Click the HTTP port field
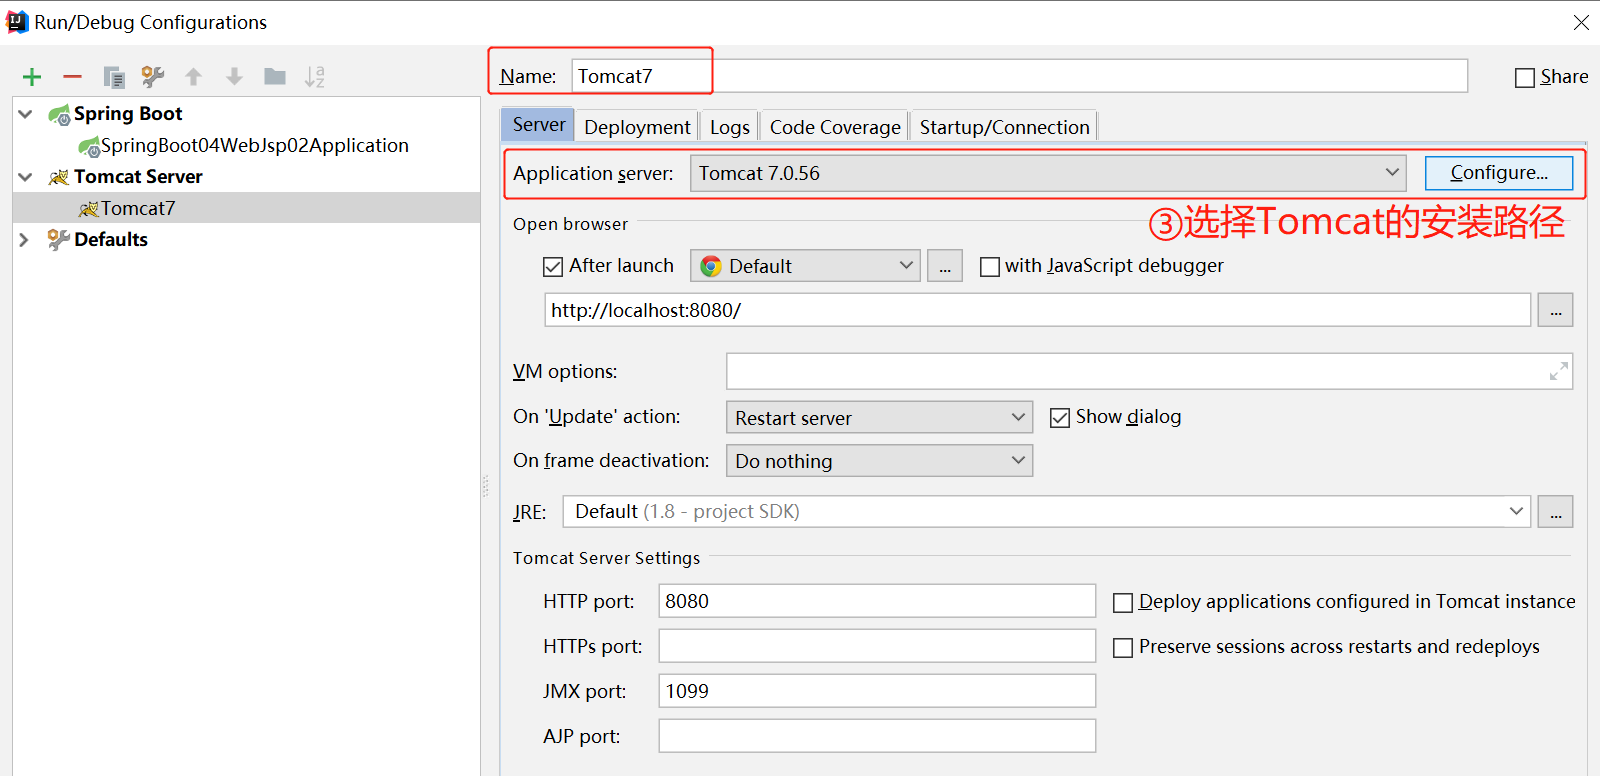This screenshot has height=776, width=1600. pyautogui.click(x=877, y=601)
